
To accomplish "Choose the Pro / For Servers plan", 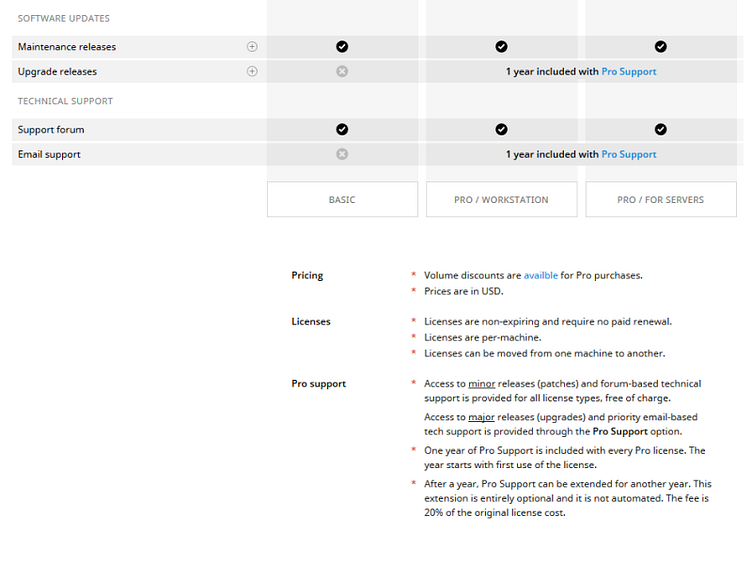I will click(x=660, y=200).
